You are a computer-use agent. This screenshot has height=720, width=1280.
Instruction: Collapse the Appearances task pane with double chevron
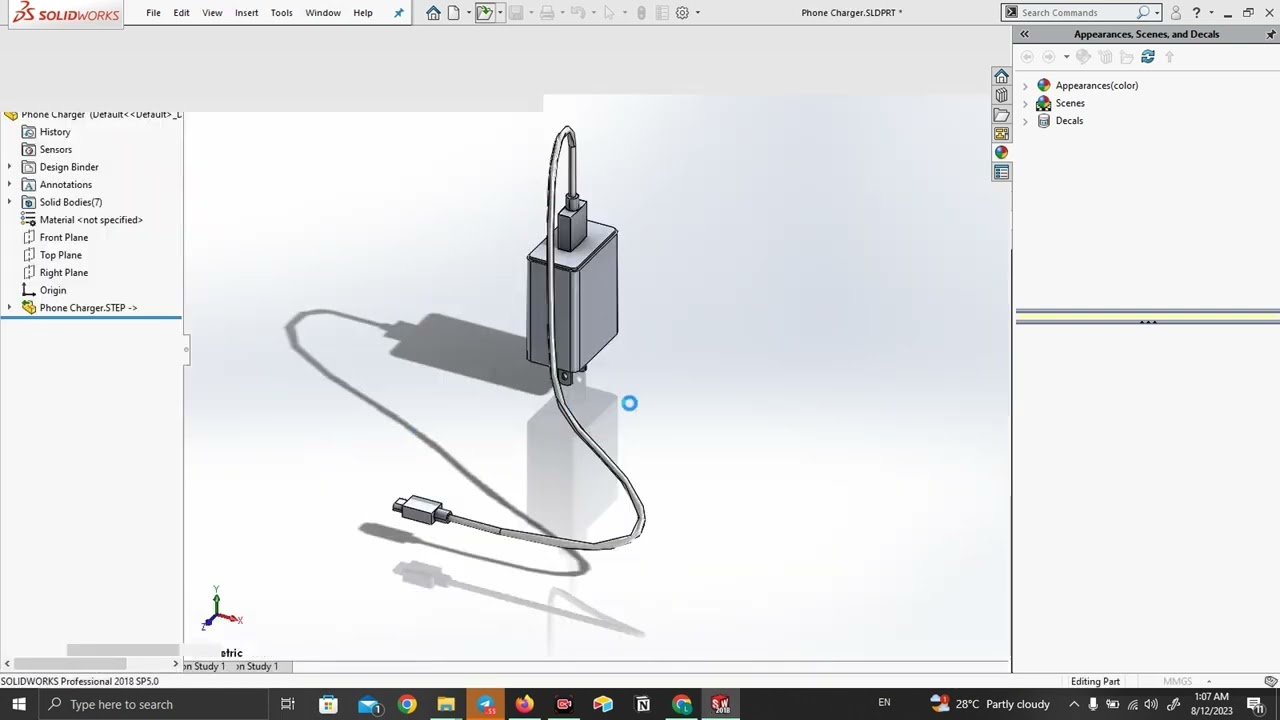[1024, 34]
